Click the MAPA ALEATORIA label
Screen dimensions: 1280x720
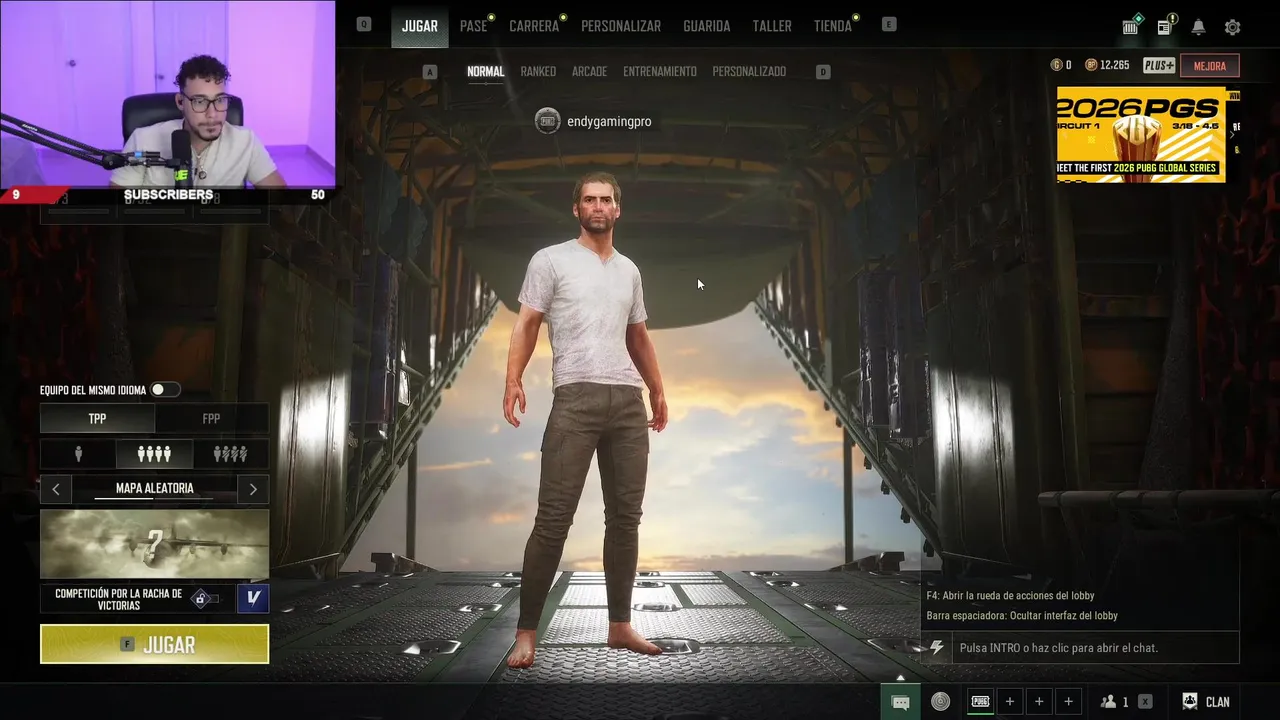point(154,489)
